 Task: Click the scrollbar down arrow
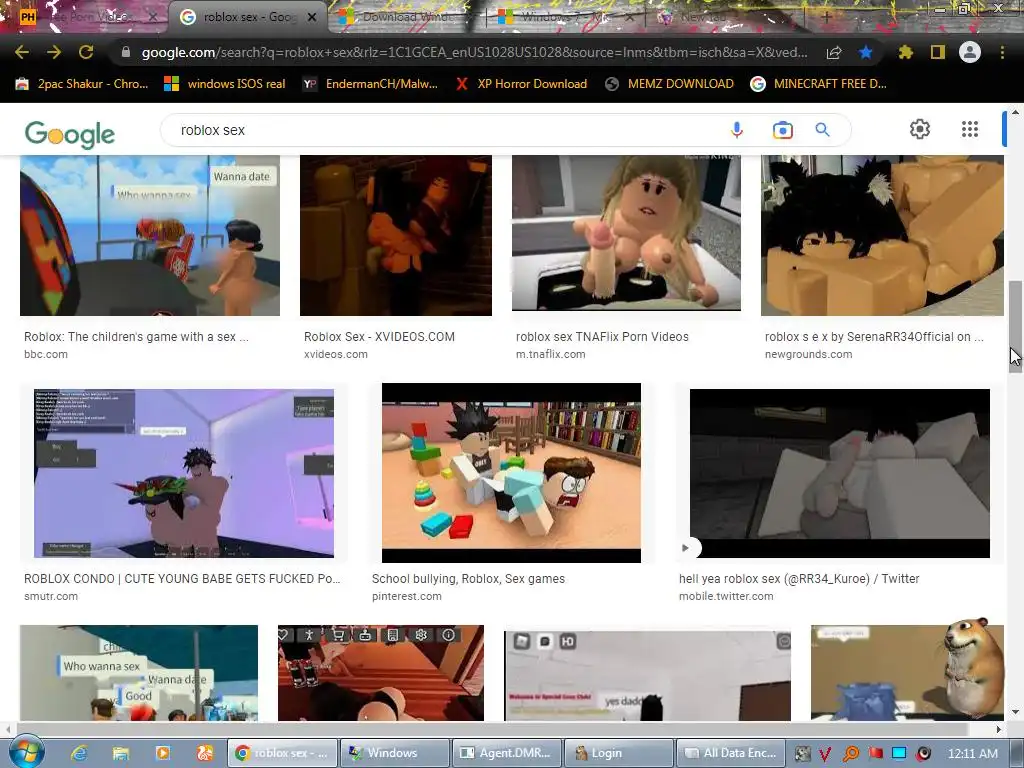point(1015,712)
